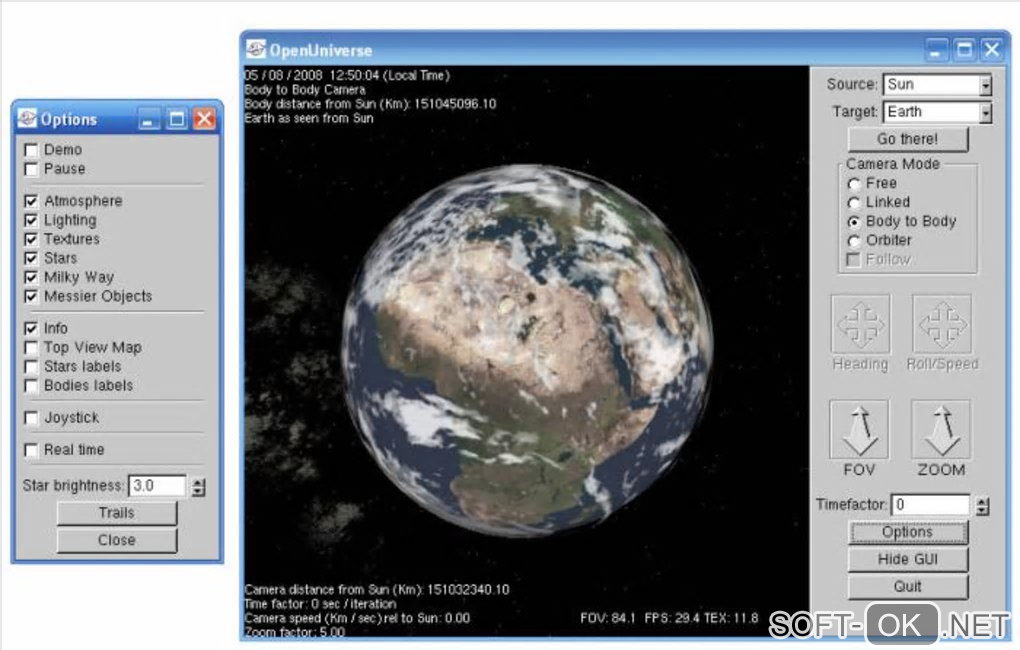The image size is (1020, 650).
Task: Click the date and time readout text
Action: [x=347, y=75]
